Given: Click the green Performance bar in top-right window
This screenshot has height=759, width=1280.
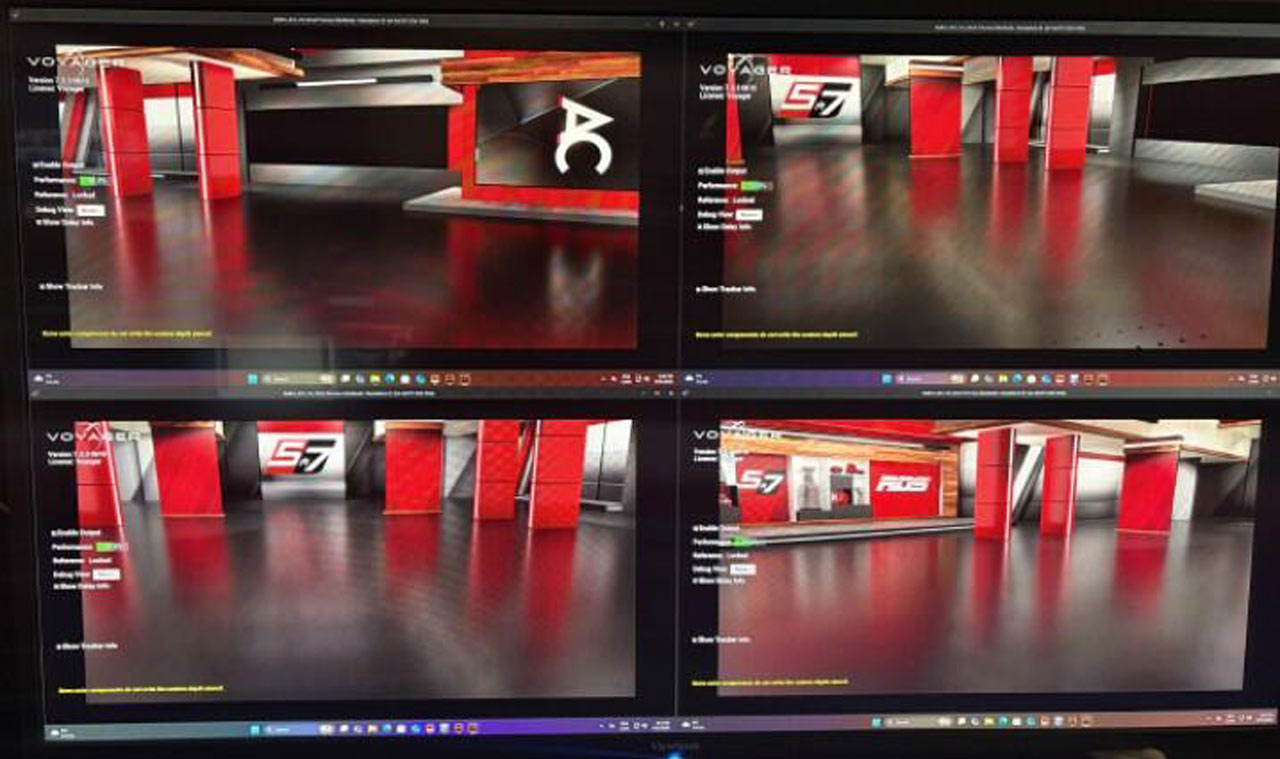Looking at the screenshot, I should (x=757, y=186).
